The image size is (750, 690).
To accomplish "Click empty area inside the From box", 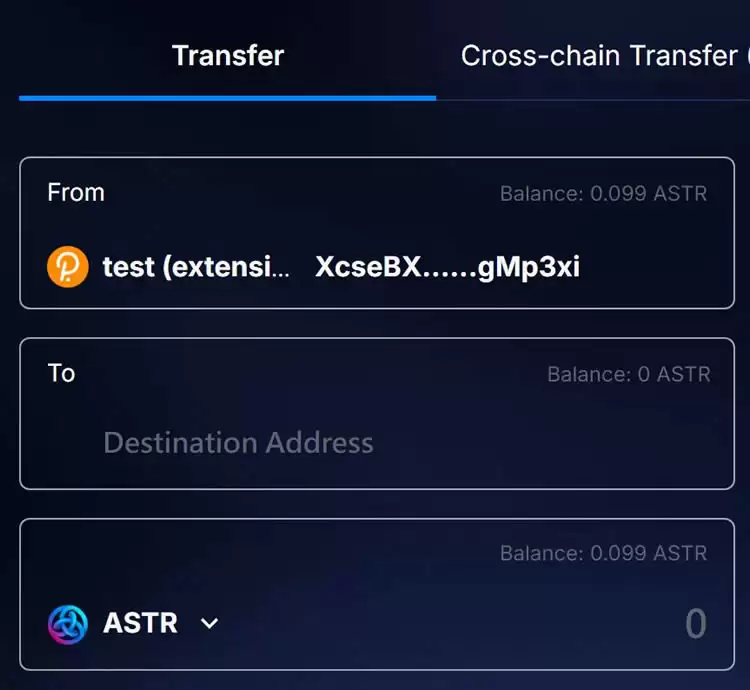I will tap(655, 267).
